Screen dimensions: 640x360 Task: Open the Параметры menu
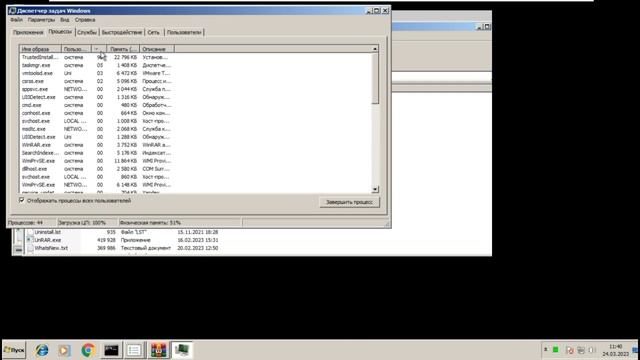41,20
